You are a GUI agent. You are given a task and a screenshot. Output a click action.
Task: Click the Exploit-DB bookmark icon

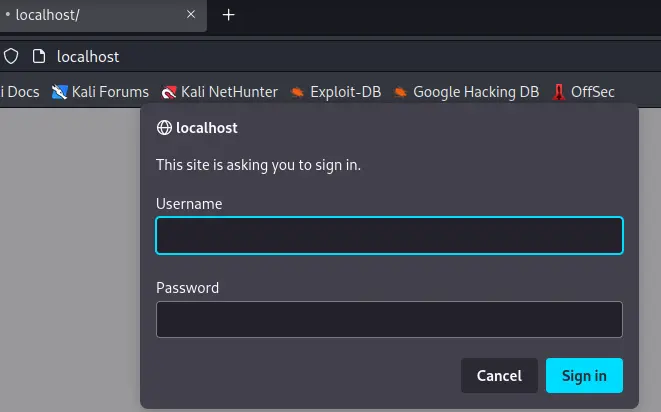click(297, 92)
